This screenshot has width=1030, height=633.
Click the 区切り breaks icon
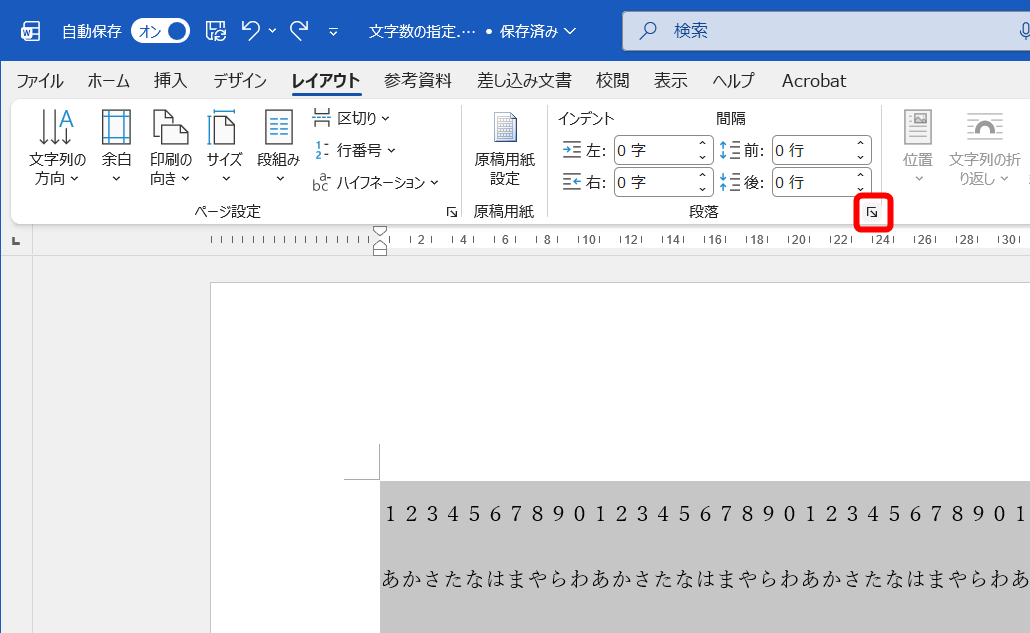pyautogui.click(x=321, y=118)
